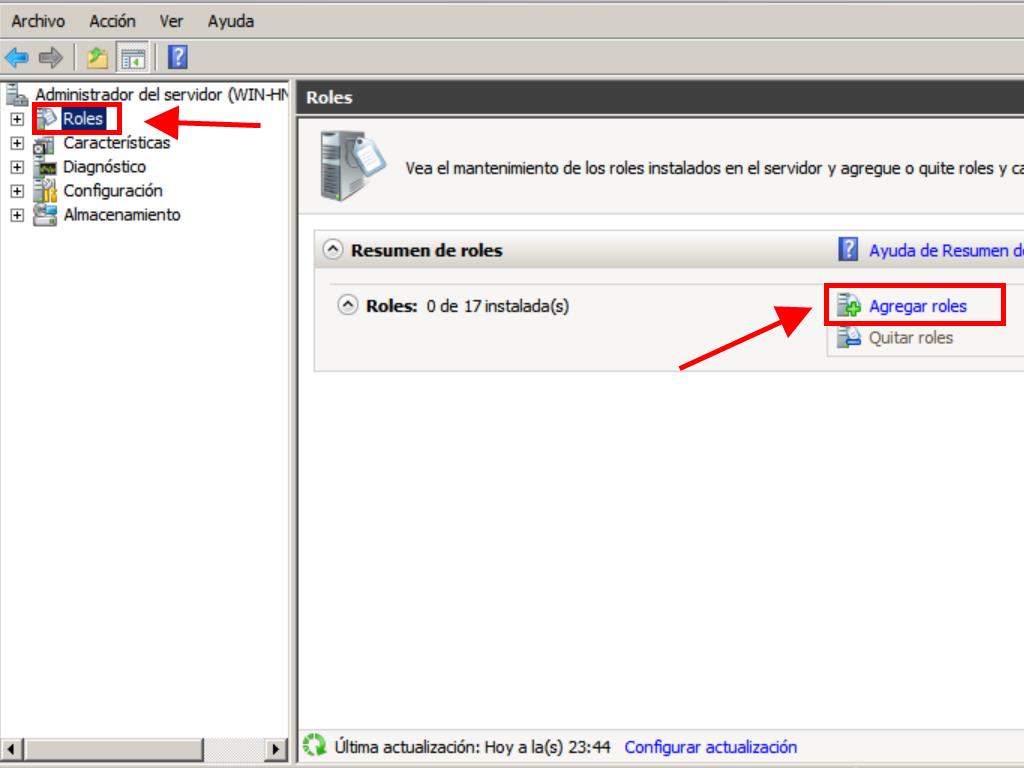The width and height of the screenshot is (1024, 768).
Task: Open the Configurar actualización link
Action: 710,747
